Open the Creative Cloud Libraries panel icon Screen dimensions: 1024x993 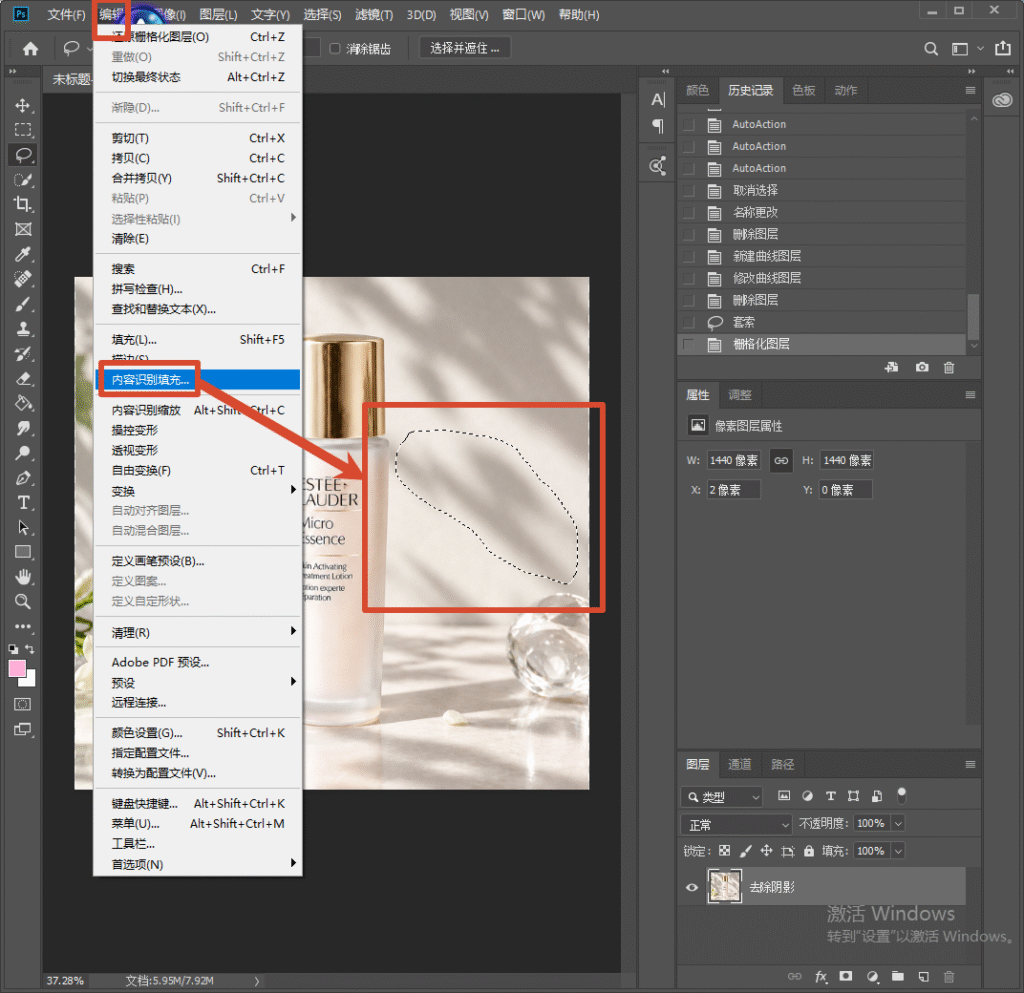1002,100
